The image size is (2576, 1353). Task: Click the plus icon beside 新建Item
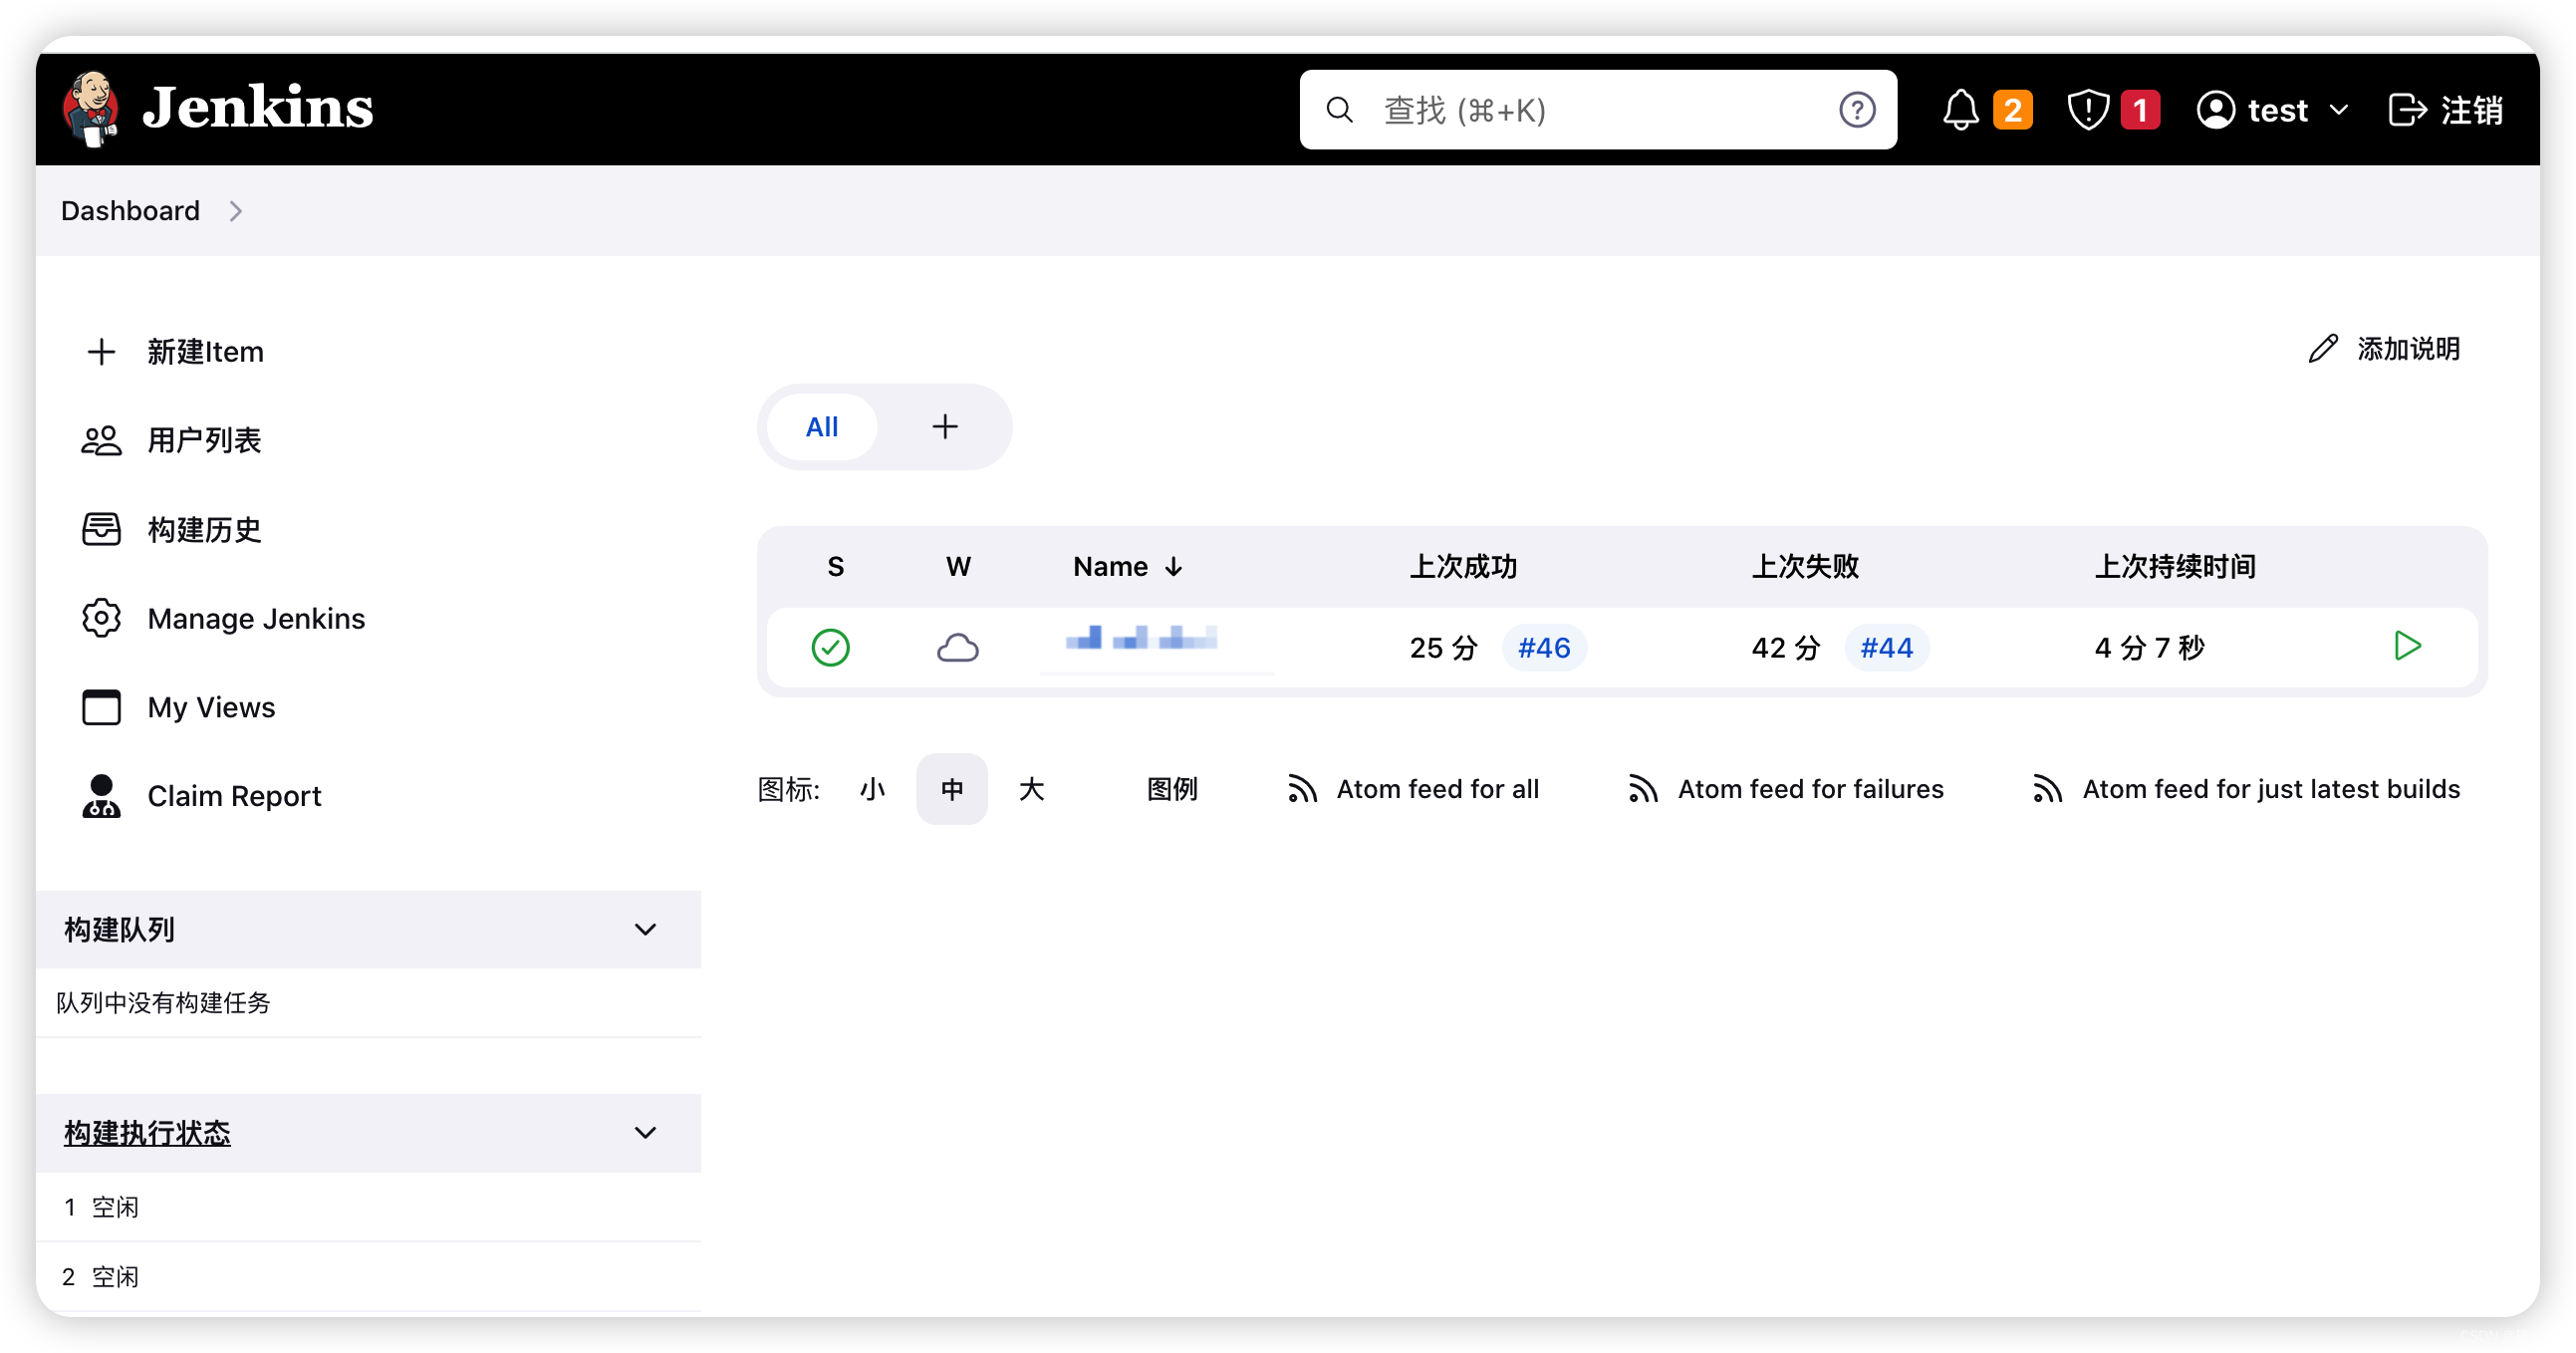point(101,352)
